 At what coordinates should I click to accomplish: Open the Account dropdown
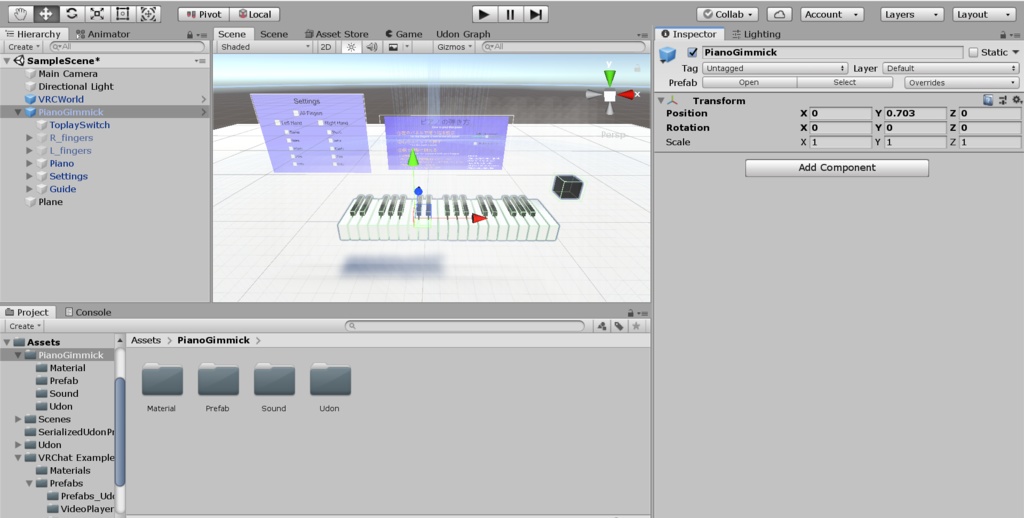click(x=831, y=14)
